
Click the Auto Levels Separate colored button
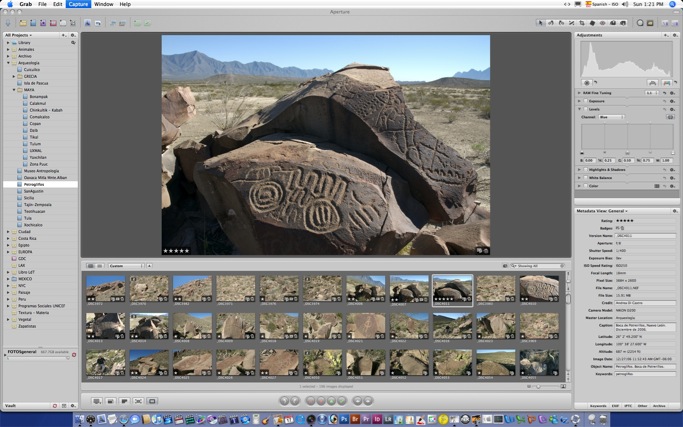point(666,83)
